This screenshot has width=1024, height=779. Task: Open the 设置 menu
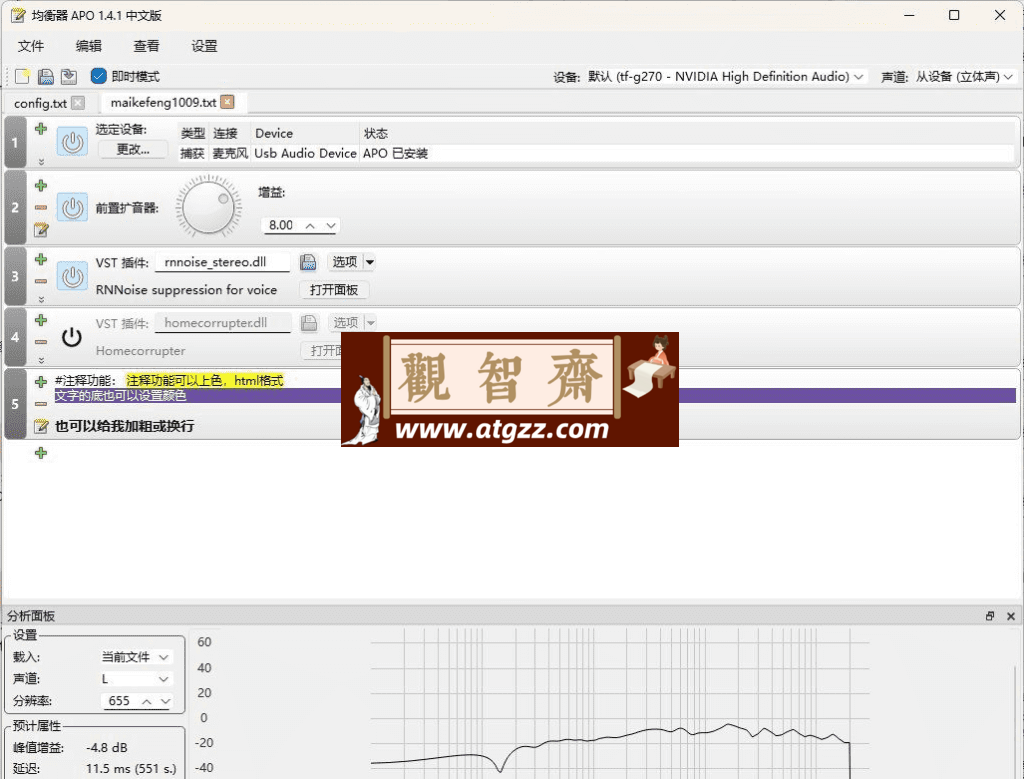tap(204, 46)
